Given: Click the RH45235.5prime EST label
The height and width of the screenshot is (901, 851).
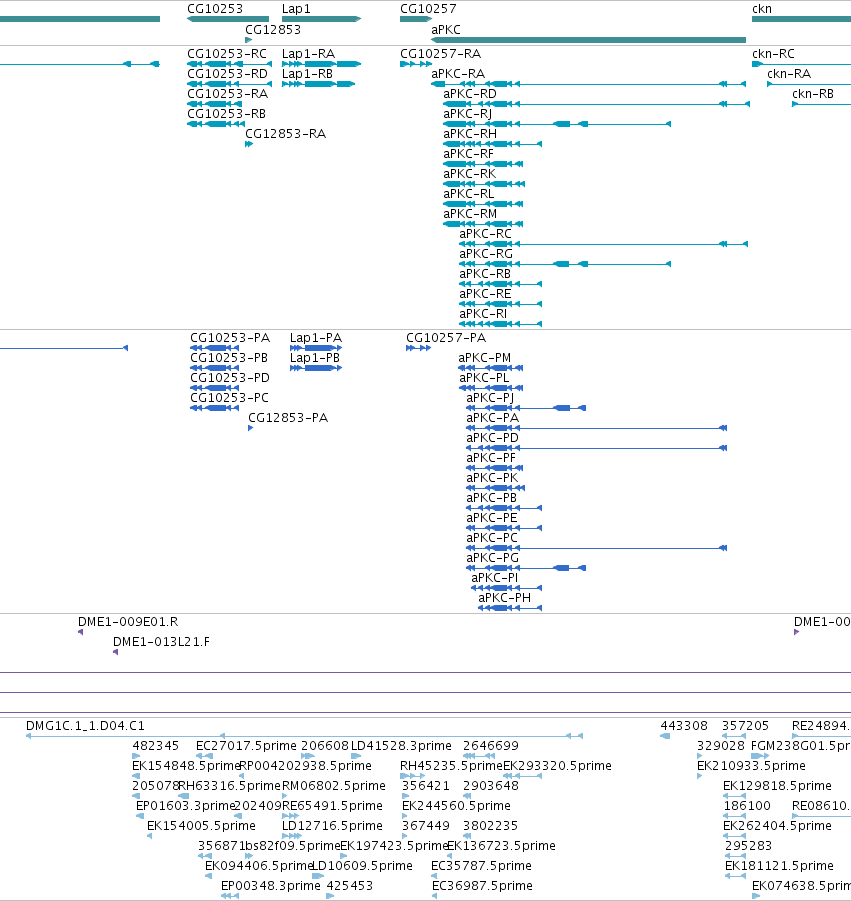Looking at the screenshot, I should pyautogui.click(x=451, y=766).
